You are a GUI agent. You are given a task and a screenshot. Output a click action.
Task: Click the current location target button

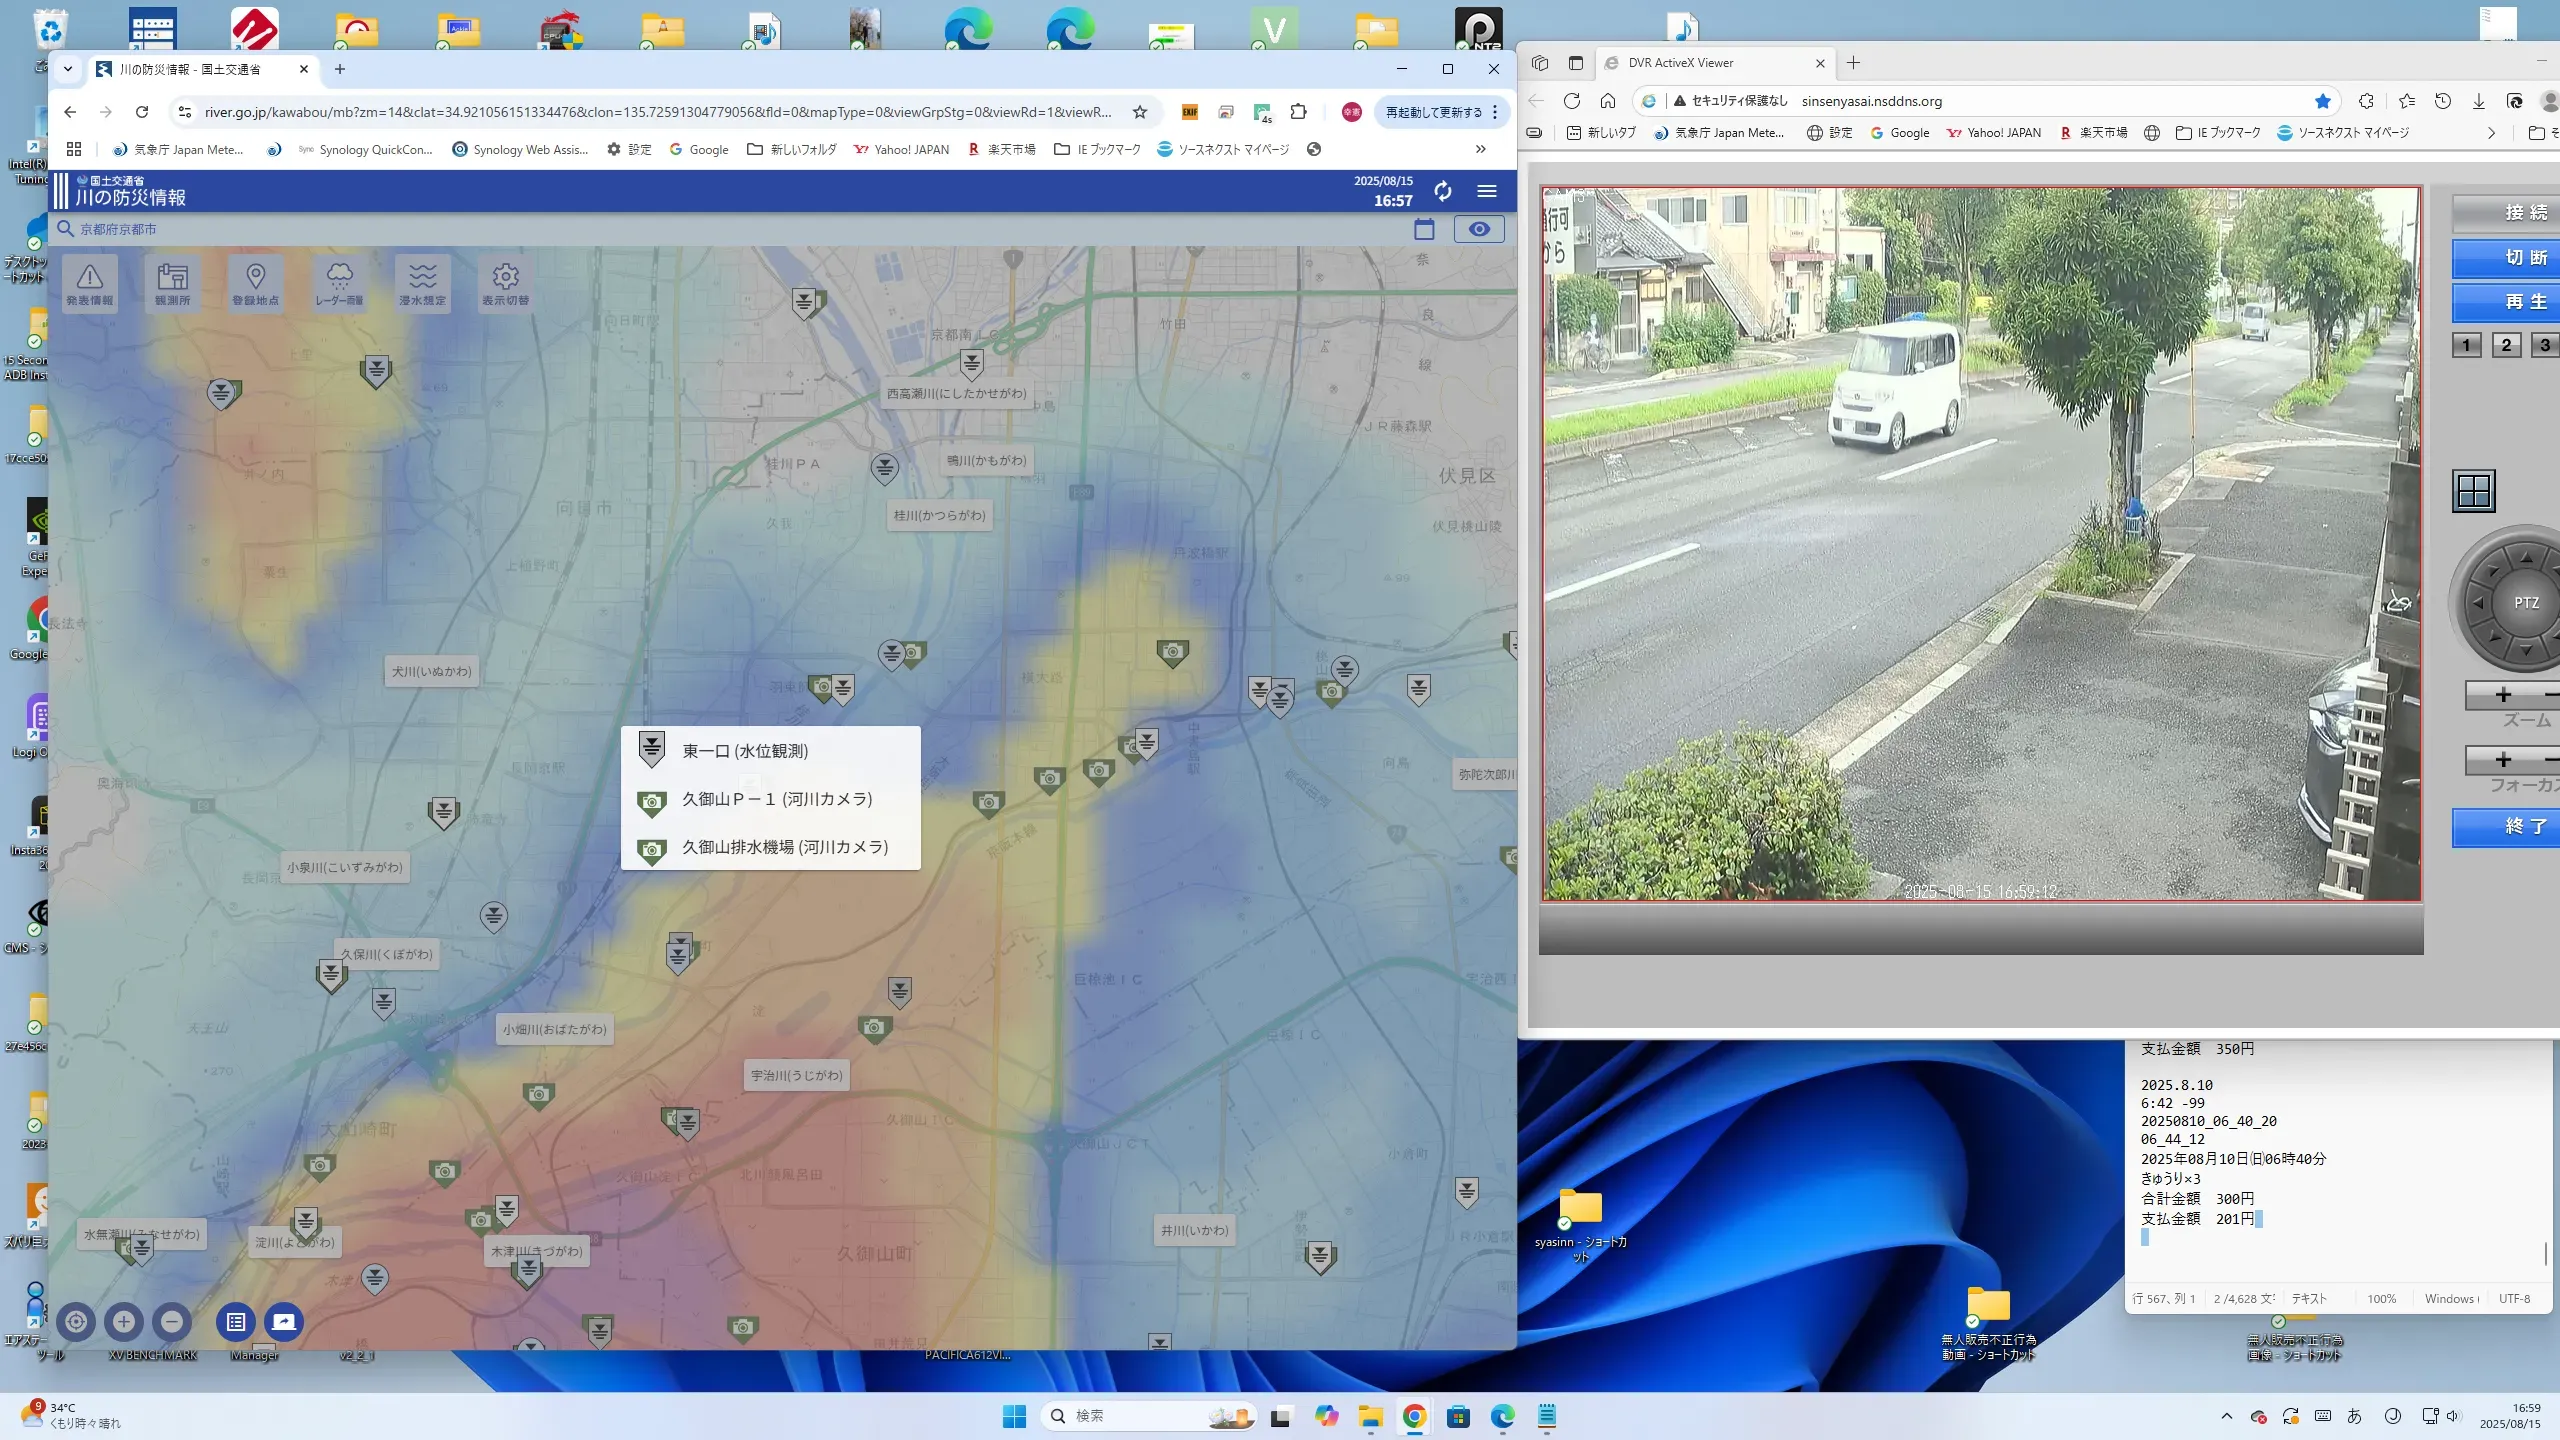pos(76,1322)
